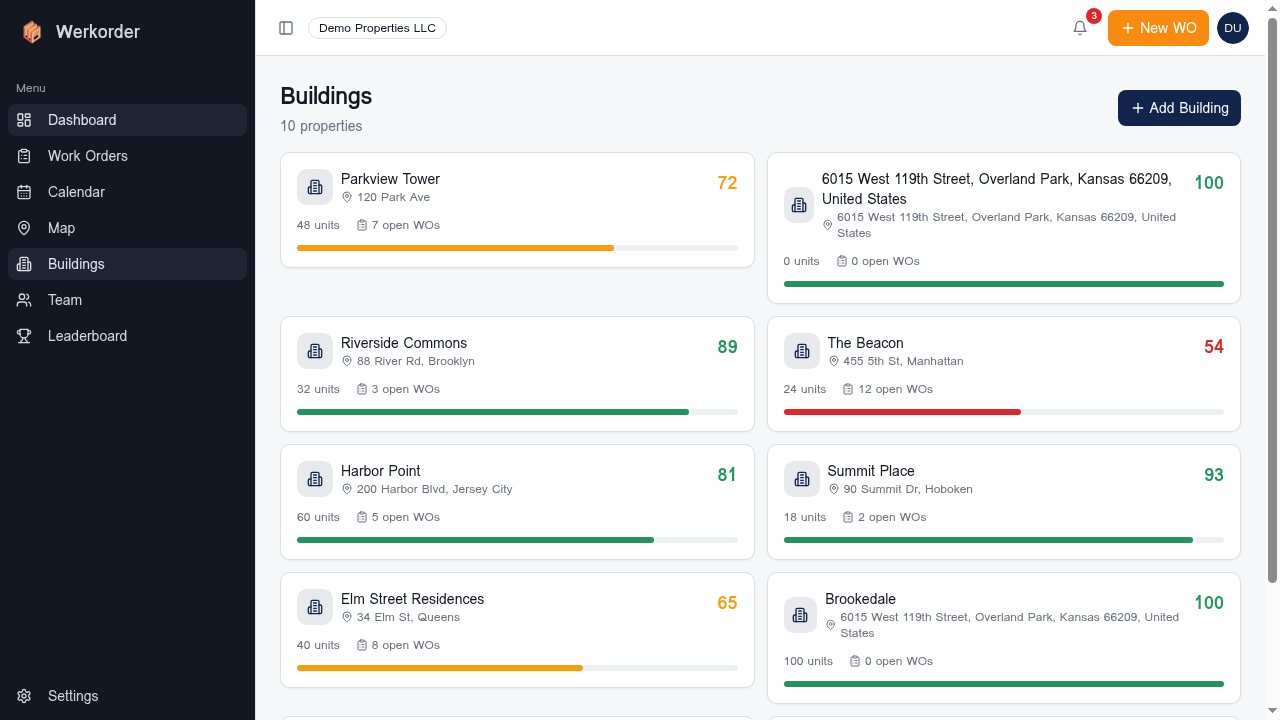The width and height of the screenshot is (1280, 720).
Task: Click the location pin beside 90 Summit Dr
Action: (x=834, y=489)
